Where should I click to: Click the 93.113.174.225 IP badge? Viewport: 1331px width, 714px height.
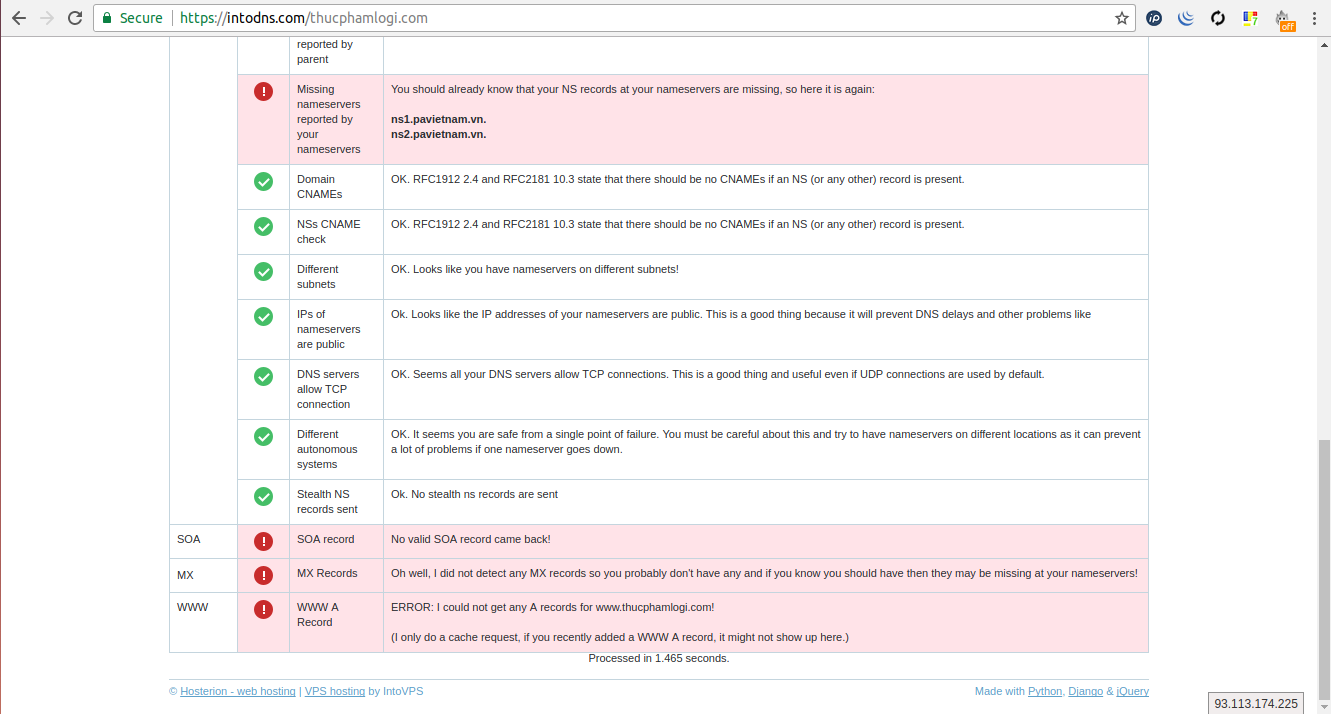pyautogui.click(x=1256, y=704)
